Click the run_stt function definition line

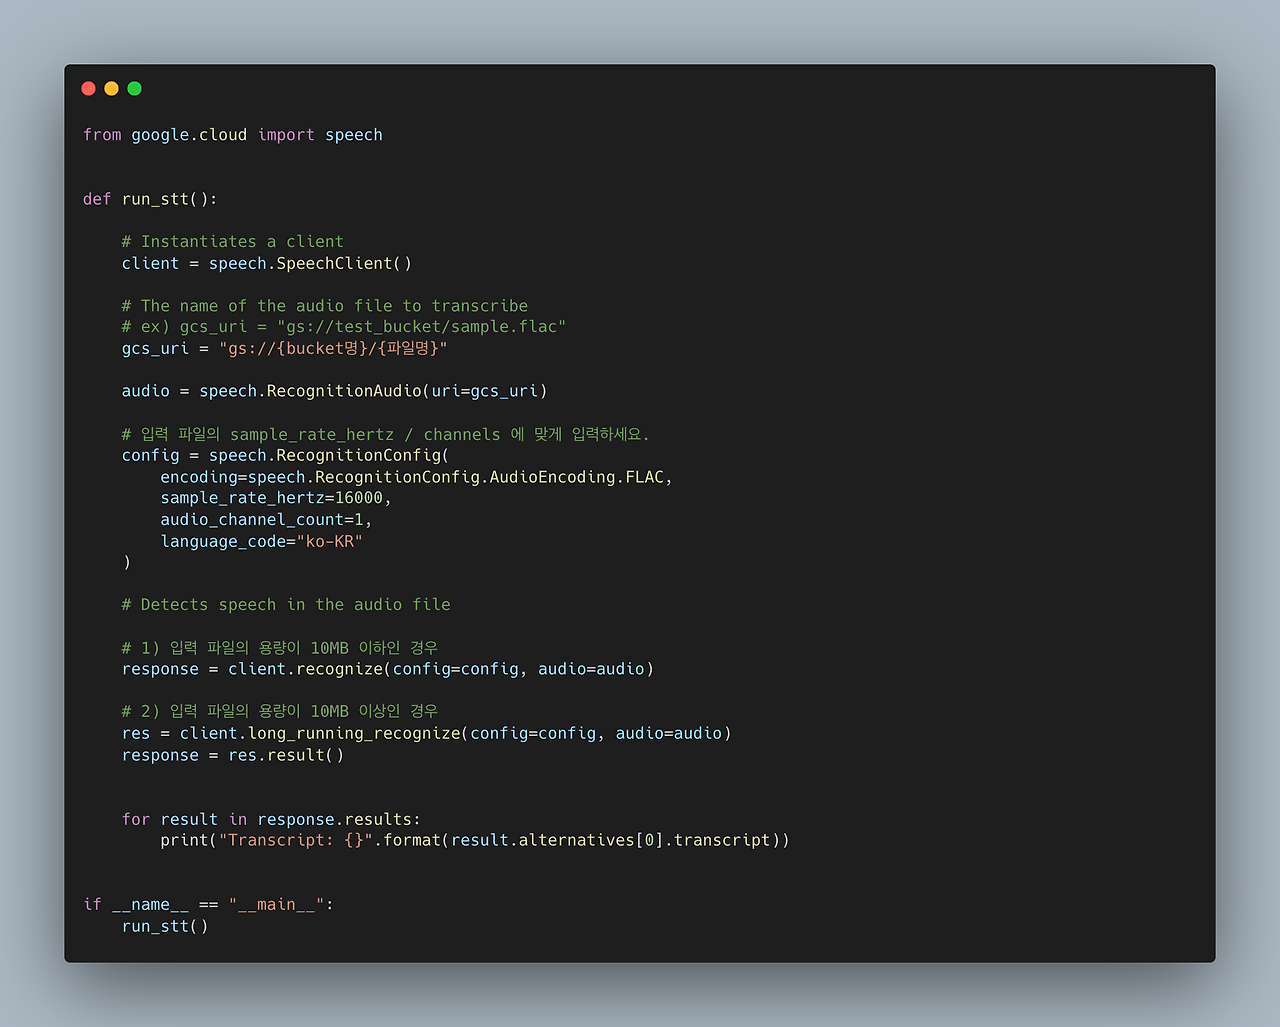click(149, 198)
